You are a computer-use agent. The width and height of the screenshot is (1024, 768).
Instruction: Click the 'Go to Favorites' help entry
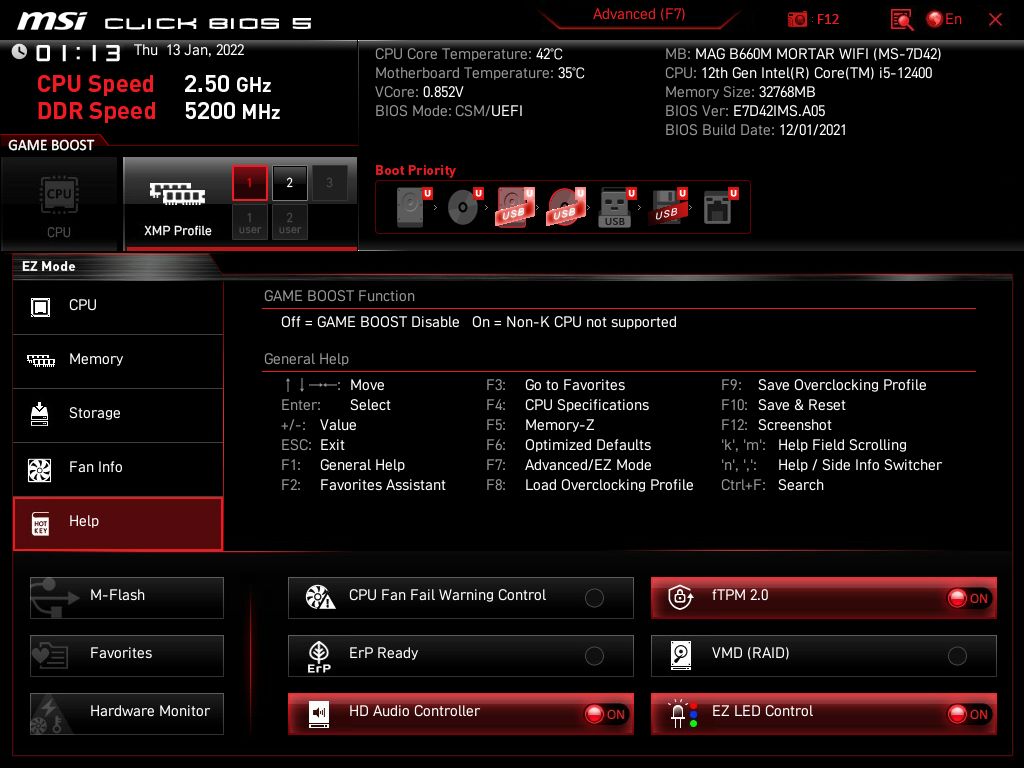point(575,385)
